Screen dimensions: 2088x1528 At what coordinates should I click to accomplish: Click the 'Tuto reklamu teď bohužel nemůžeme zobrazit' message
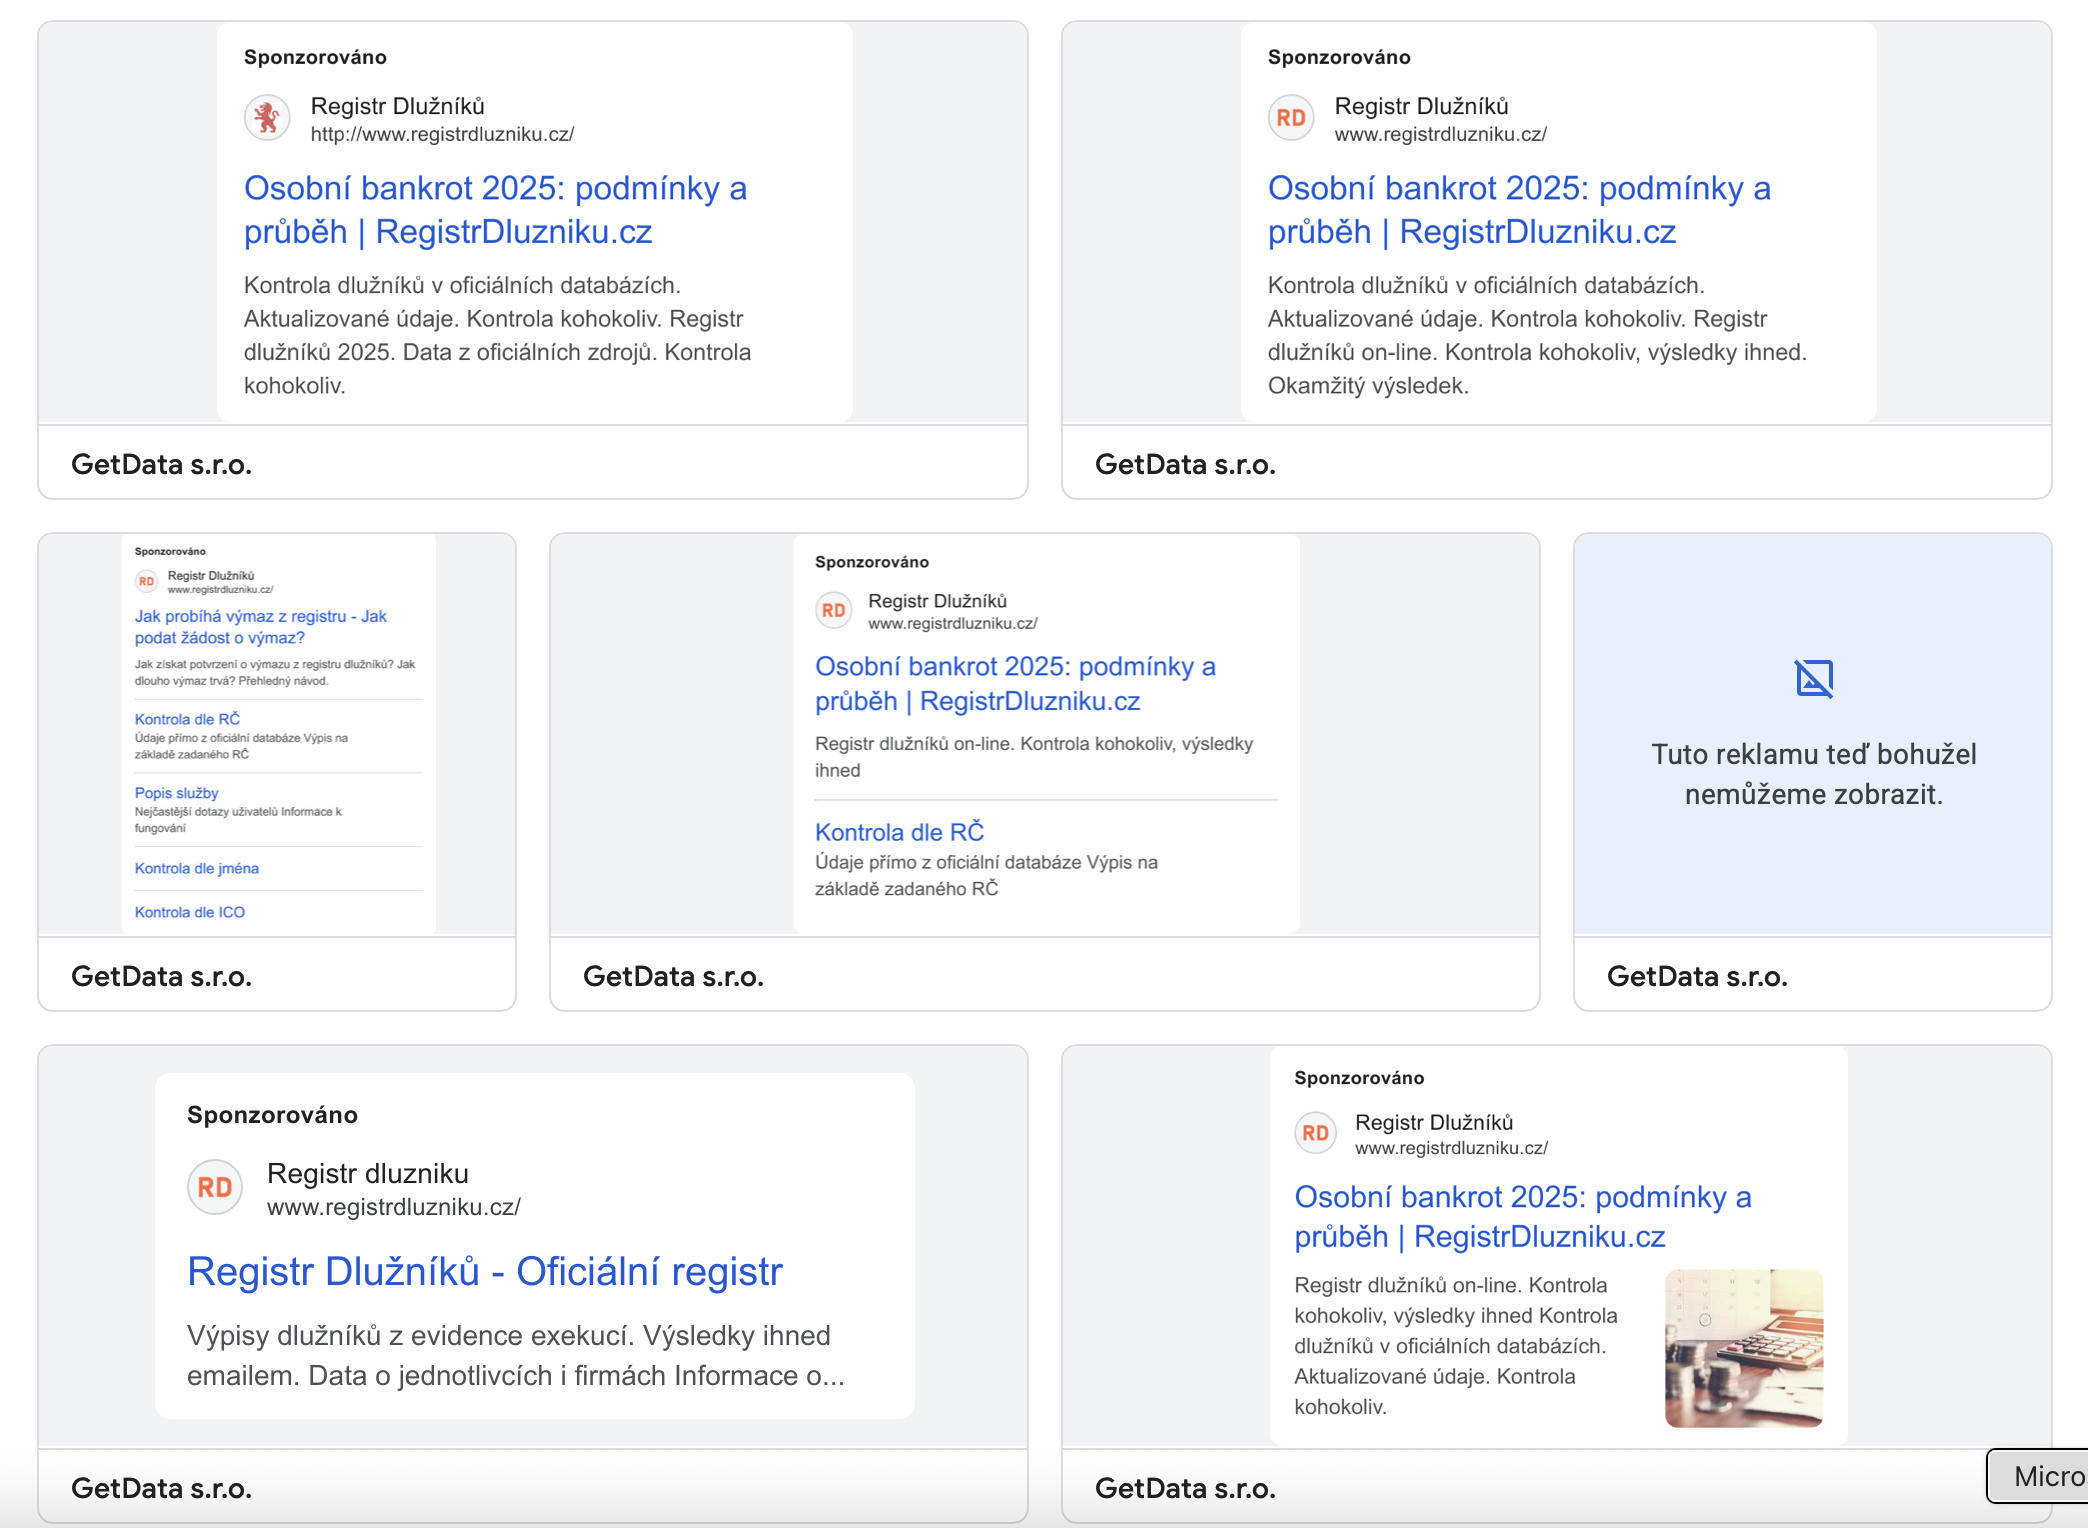pos(1814,774)
